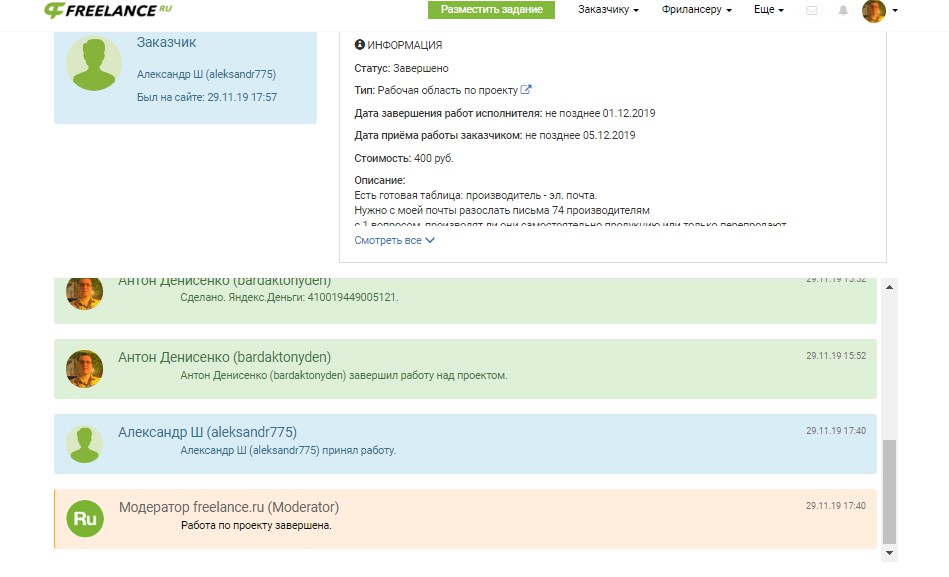Click the timestamp 29.11.19 15:52
Screen dimensions: 949x577
point(836,356)
